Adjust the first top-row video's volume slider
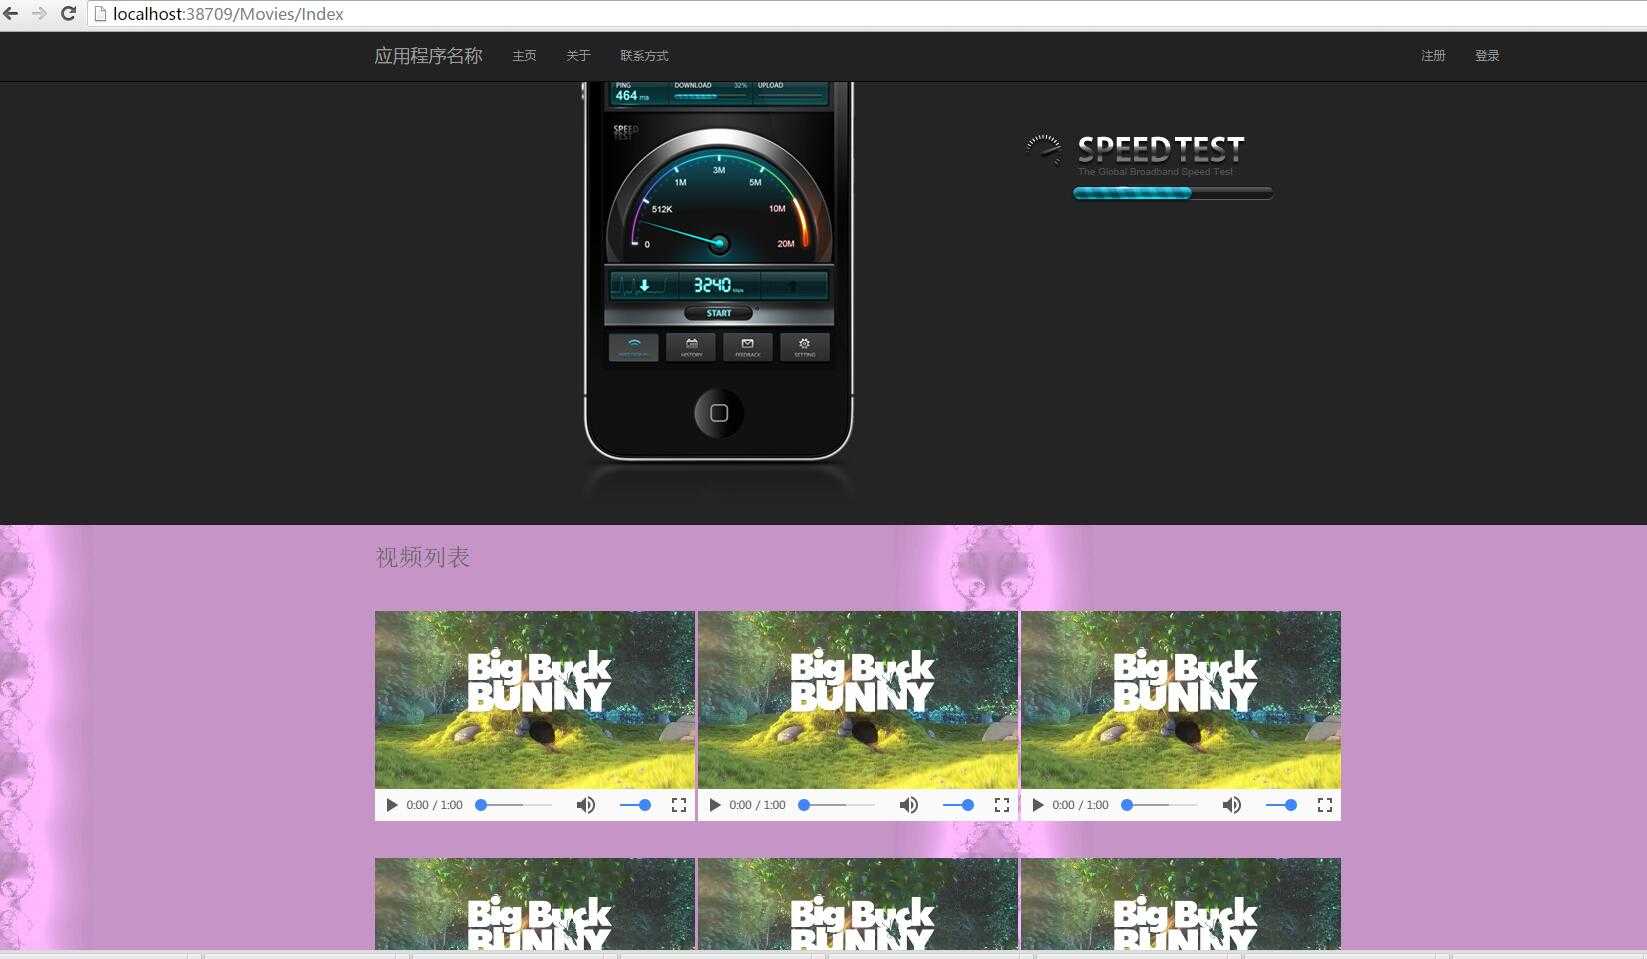Image resolution: width=1647 pixels, height=959 pixels. click(635, 805)
